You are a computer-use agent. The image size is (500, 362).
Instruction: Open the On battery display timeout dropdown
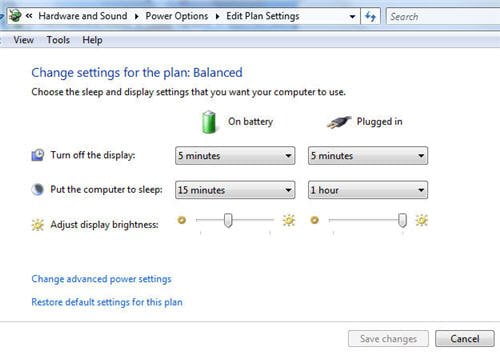click(x=235, y=156)
